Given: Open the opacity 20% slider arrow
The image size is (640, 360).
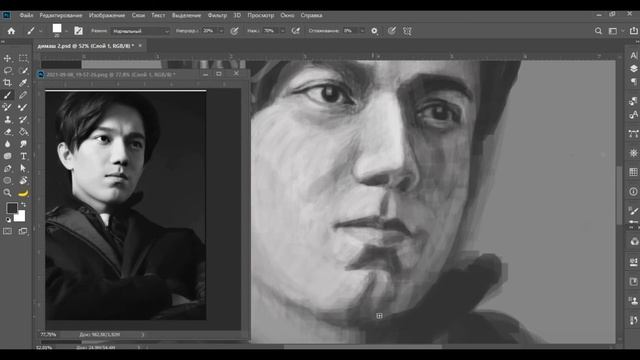Looking at the screenshot, I should click(x=221, y=31).
